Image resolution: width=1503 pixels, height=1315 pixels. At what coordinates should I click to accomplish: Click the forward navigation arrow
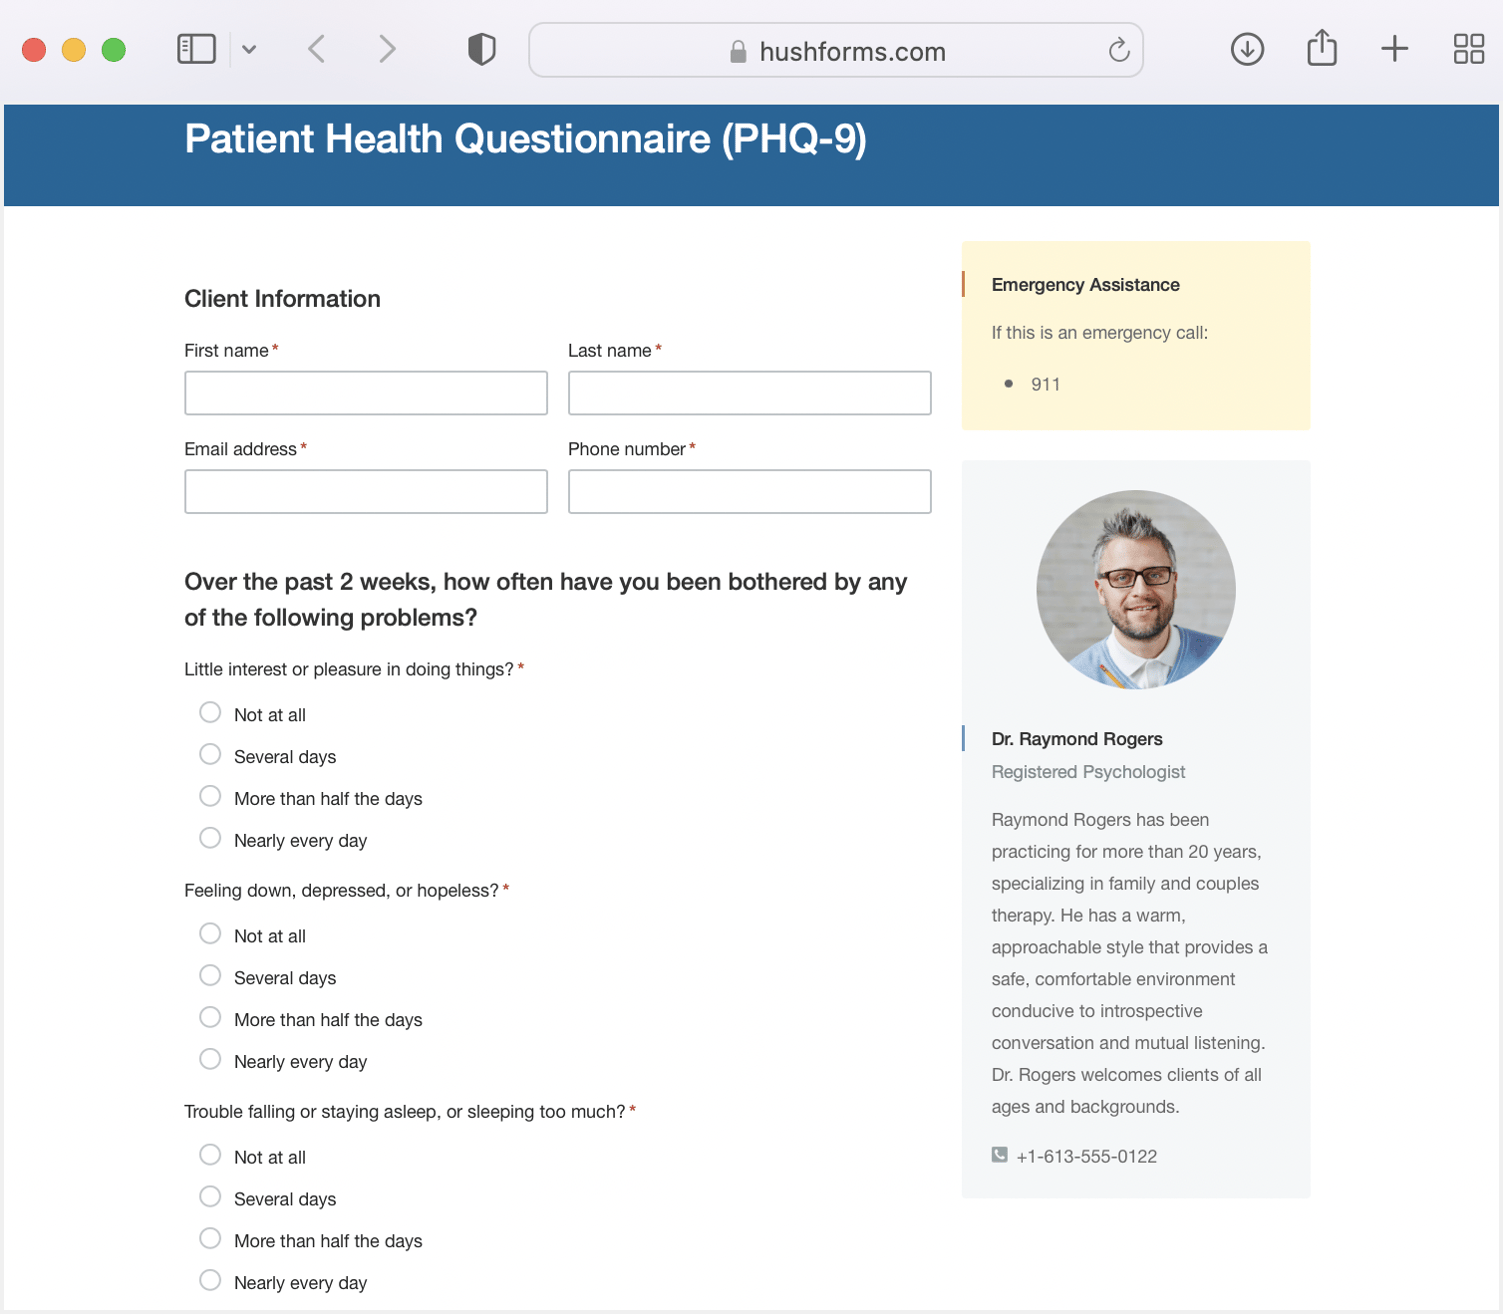(386, 48)
